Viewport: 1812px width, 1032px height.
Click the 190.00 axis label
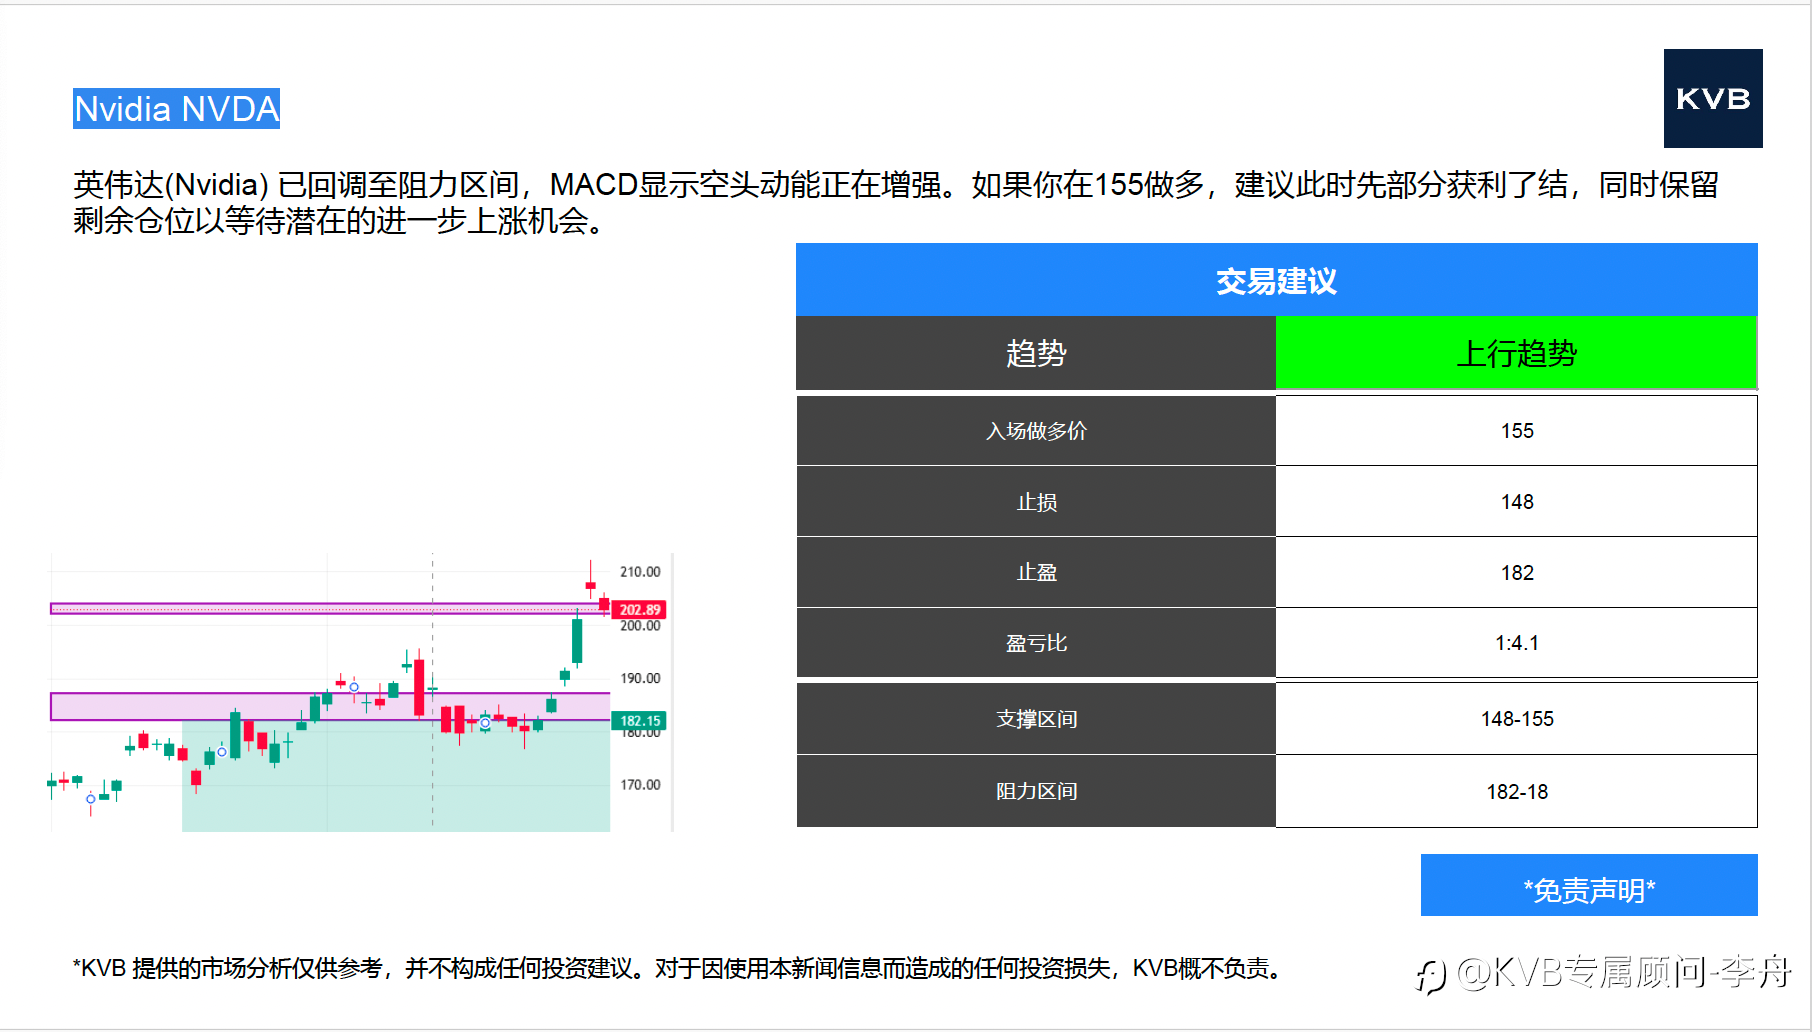click(x=640, y=678)
